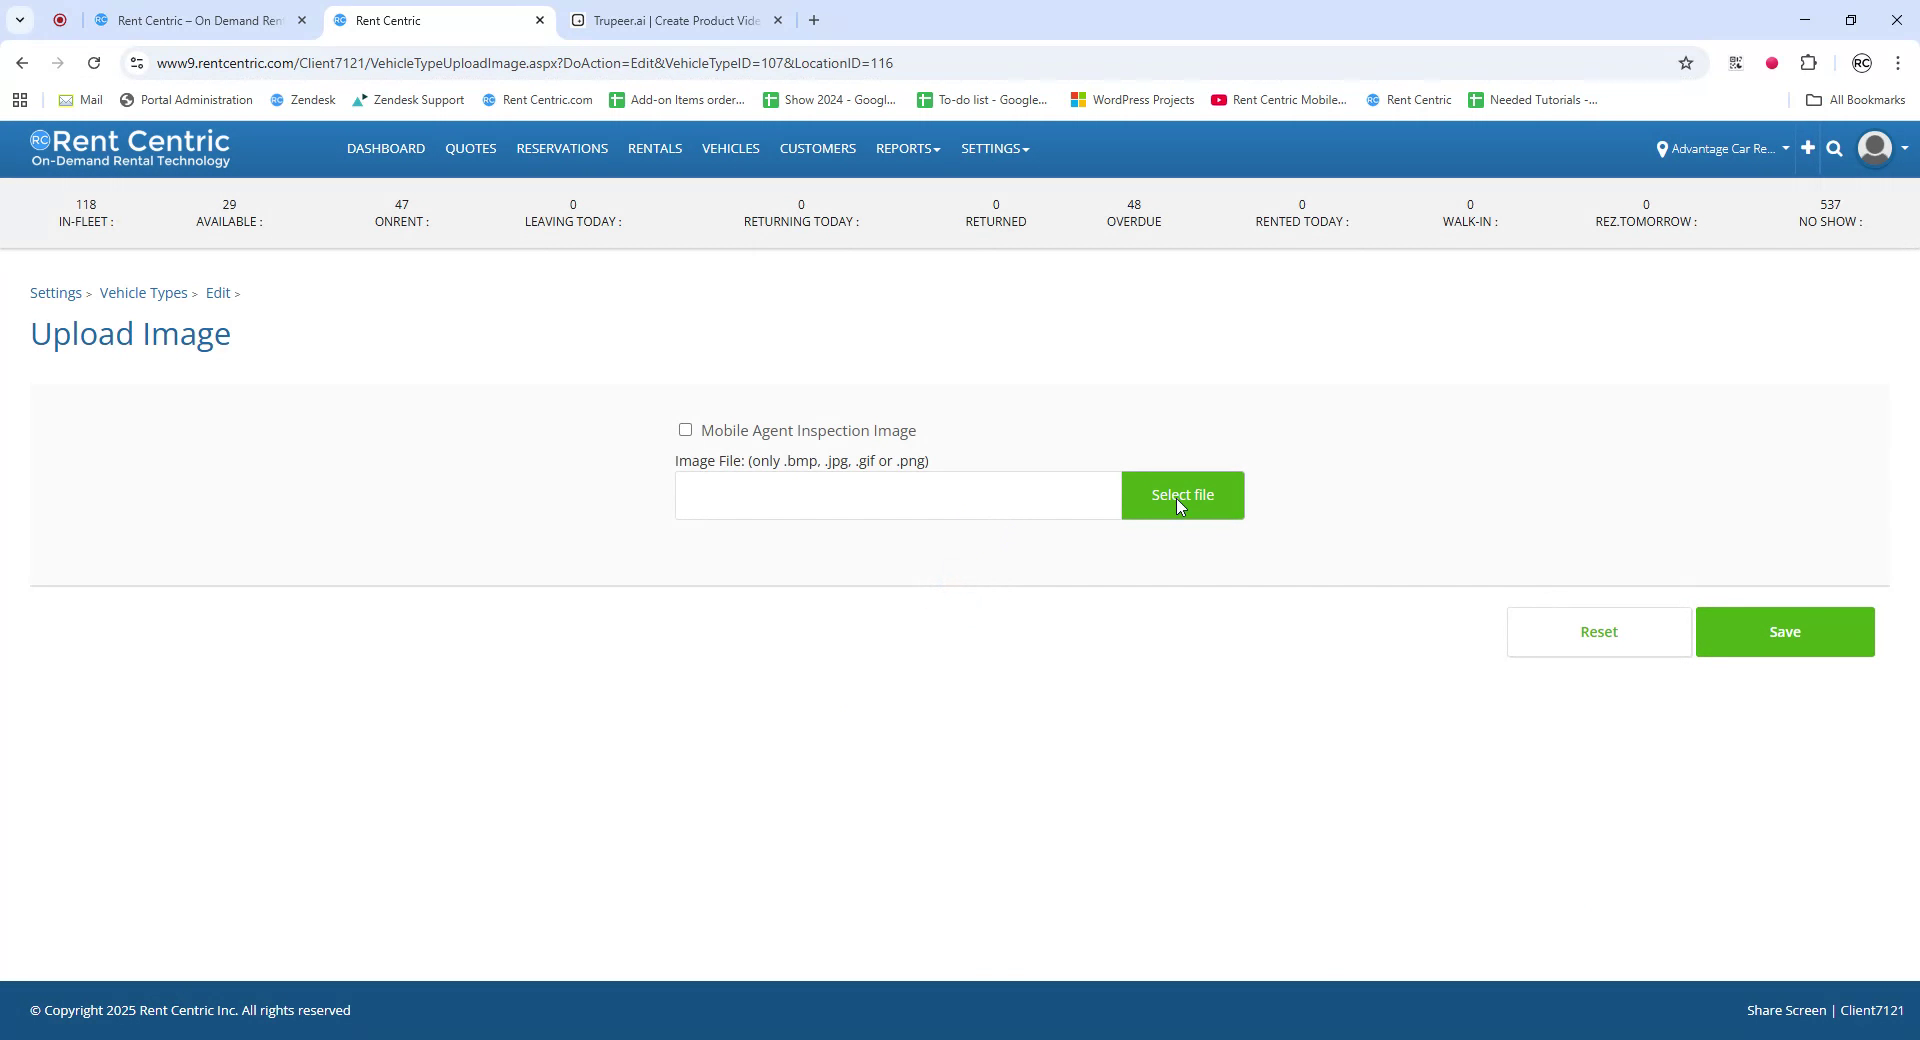1920x1040 pixels.
Task: Open the REPORTS dropdown menu
Action: [x=907, y=148]
